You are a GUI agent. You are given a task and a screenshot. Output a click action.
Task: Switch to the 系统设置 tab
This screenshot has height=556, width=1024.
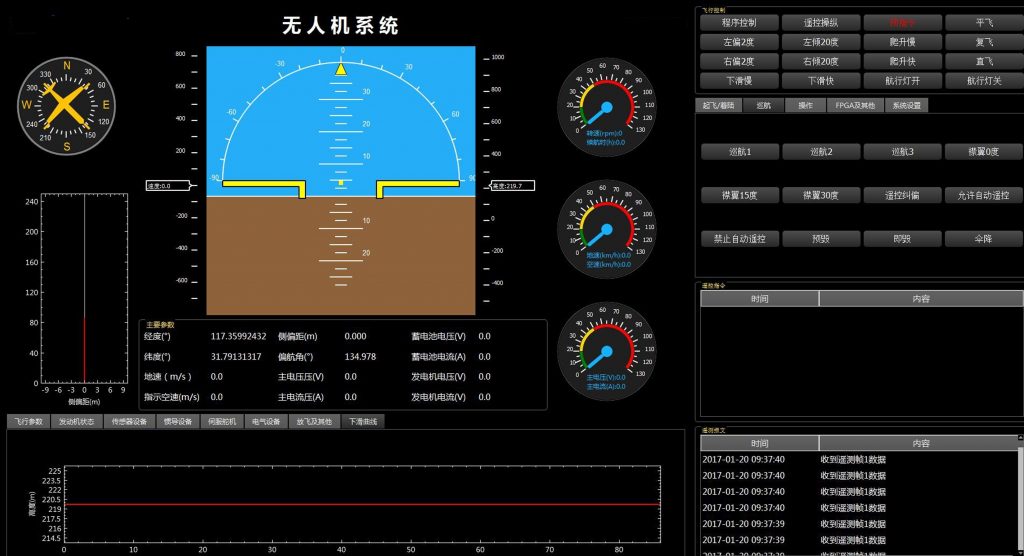(907, 105)
